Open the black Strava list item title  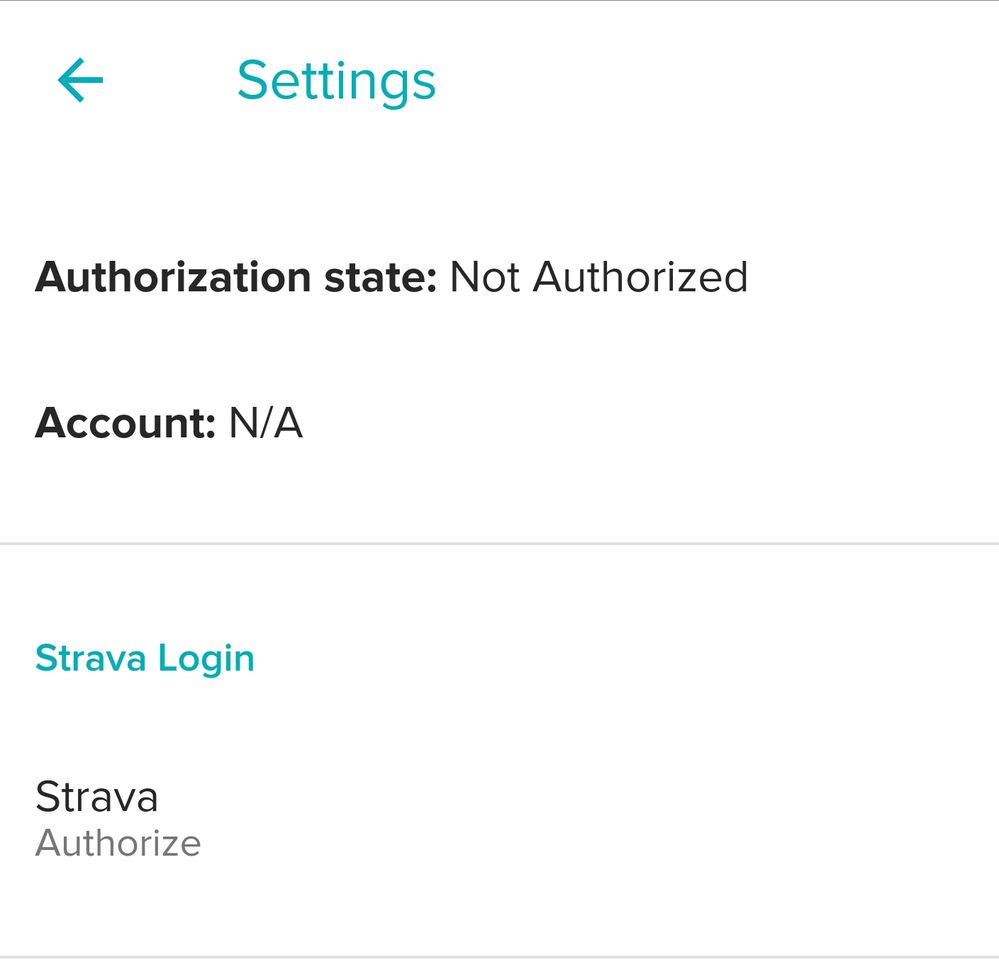(97, 797)
